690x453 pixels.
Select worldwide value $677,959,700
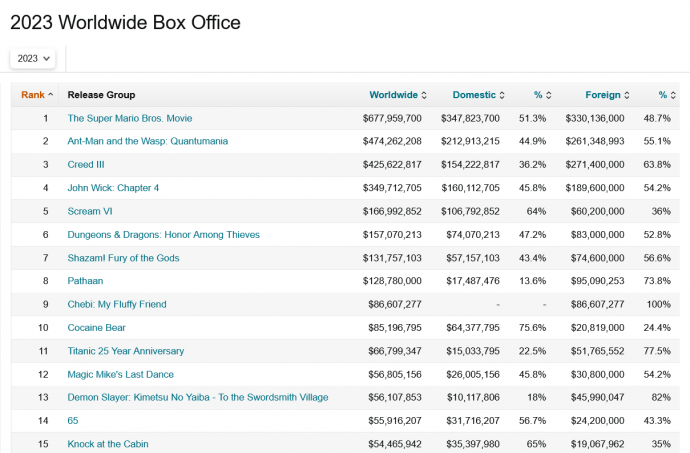pyautogui.click(x=392, y=118)
